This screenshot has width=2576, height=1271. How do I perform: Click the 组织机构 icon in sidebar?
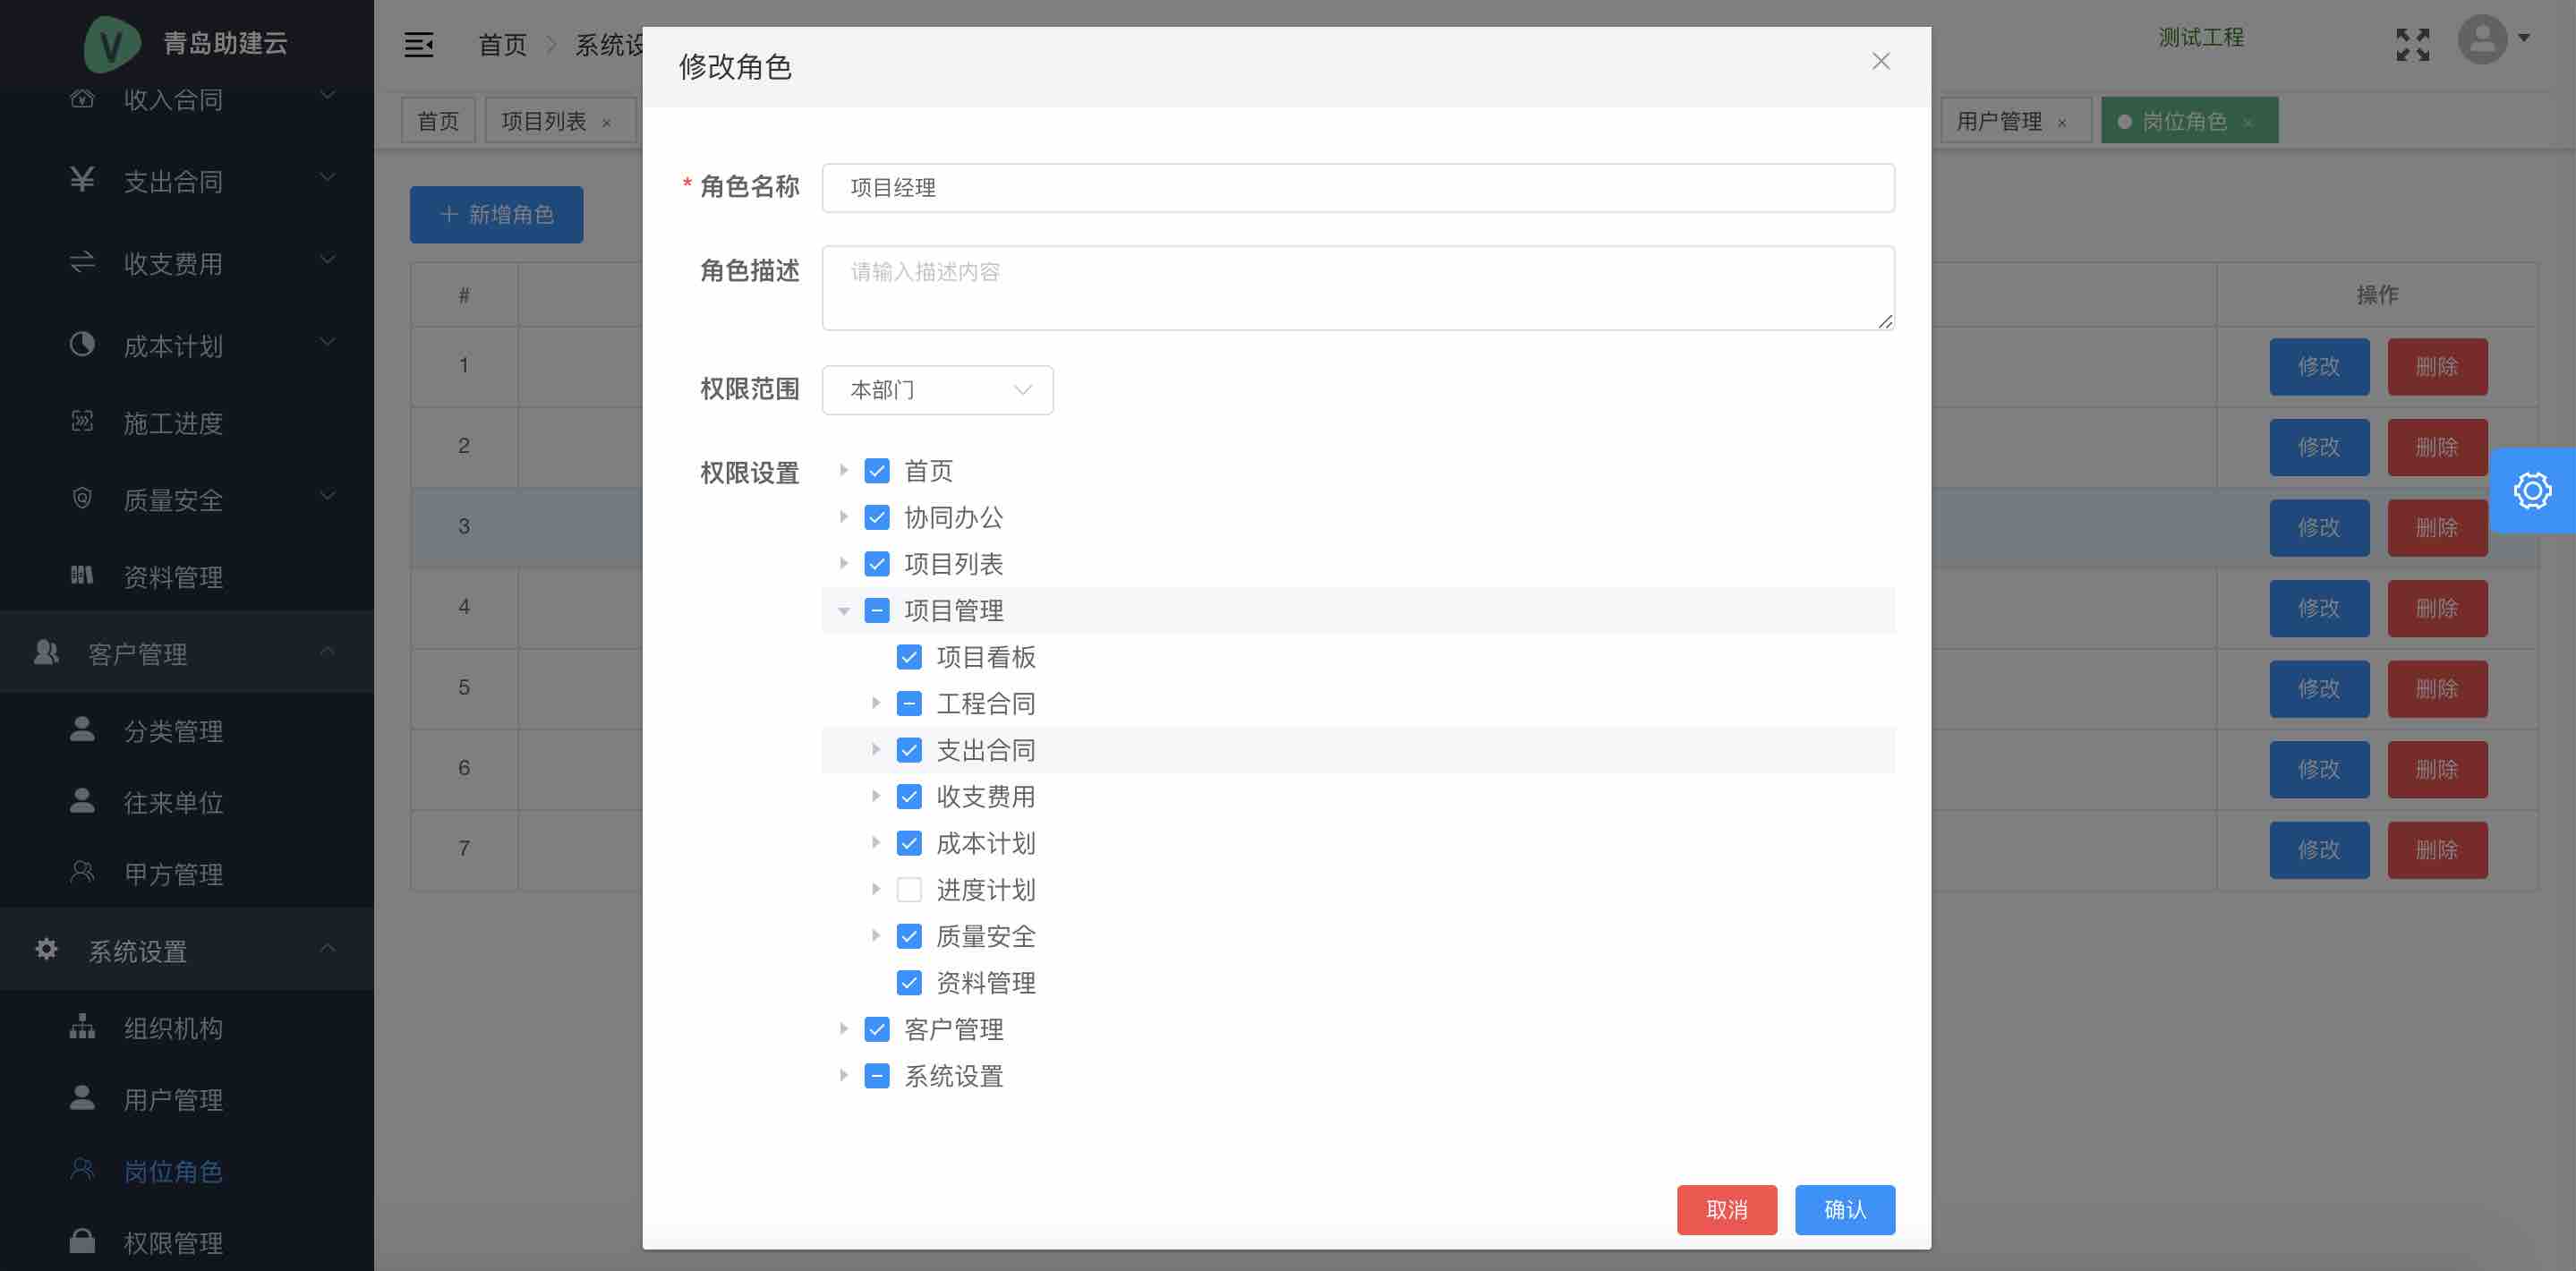(x=82, y=1027)
